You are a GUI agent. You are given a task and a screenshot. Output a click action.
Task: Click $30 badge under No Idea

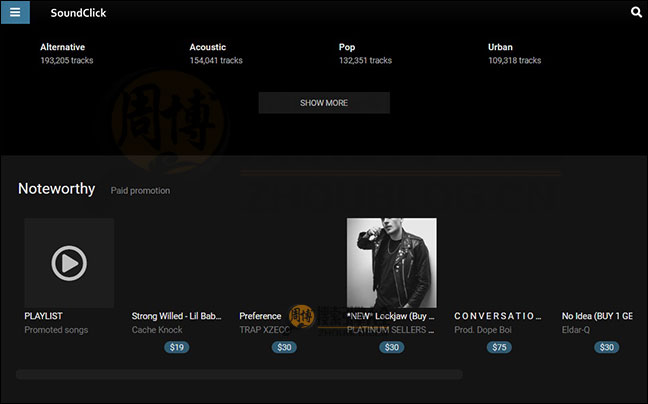pos(607,347)
